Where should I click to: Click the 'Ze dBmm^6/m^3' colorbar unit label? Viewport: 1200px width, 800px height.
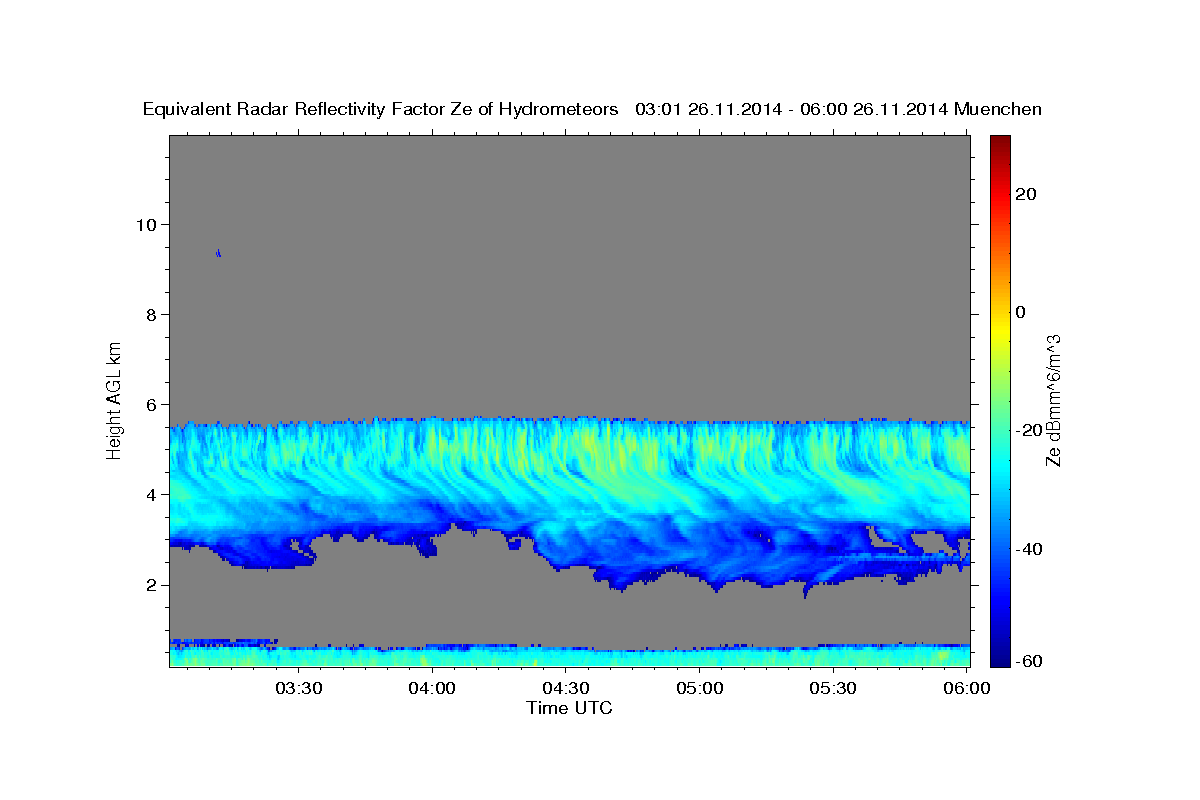click(1053, 400)
